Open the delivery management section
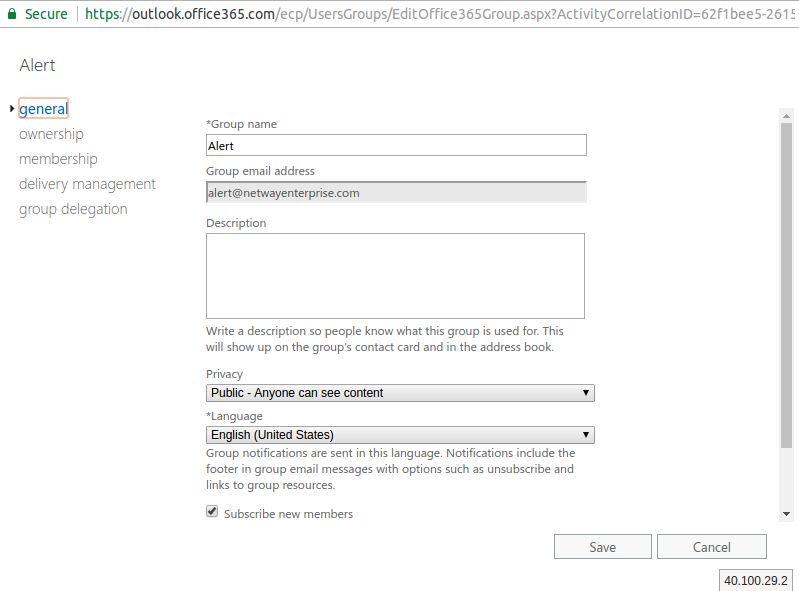799x591 pixels. (x=87, y=184)
